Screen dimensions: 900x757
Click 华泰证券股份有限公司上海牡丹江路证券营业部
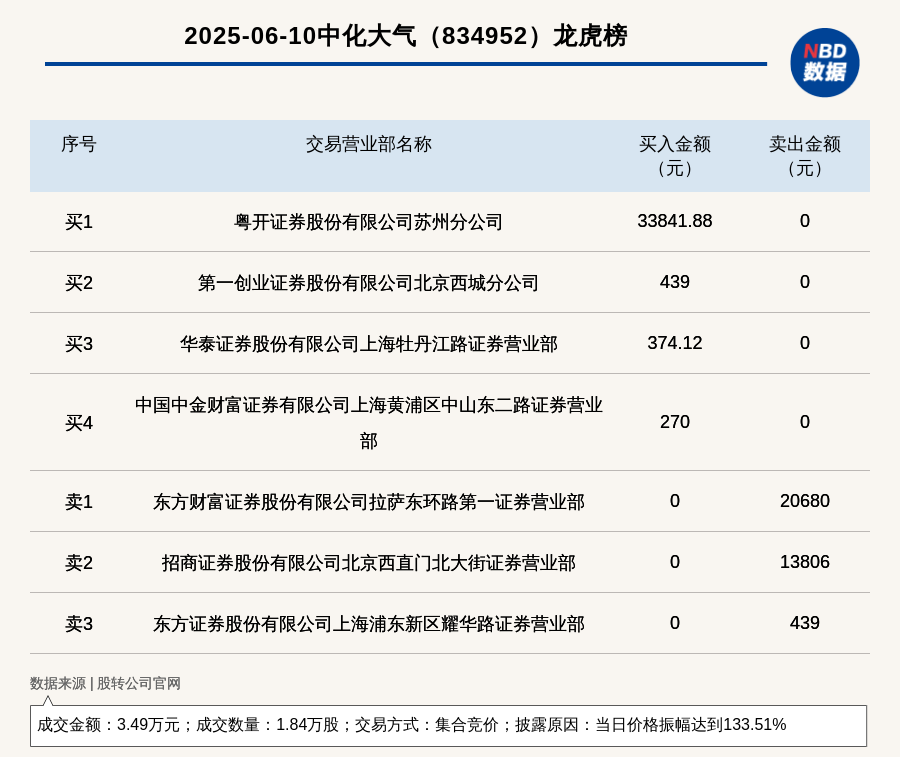[368, 344]
